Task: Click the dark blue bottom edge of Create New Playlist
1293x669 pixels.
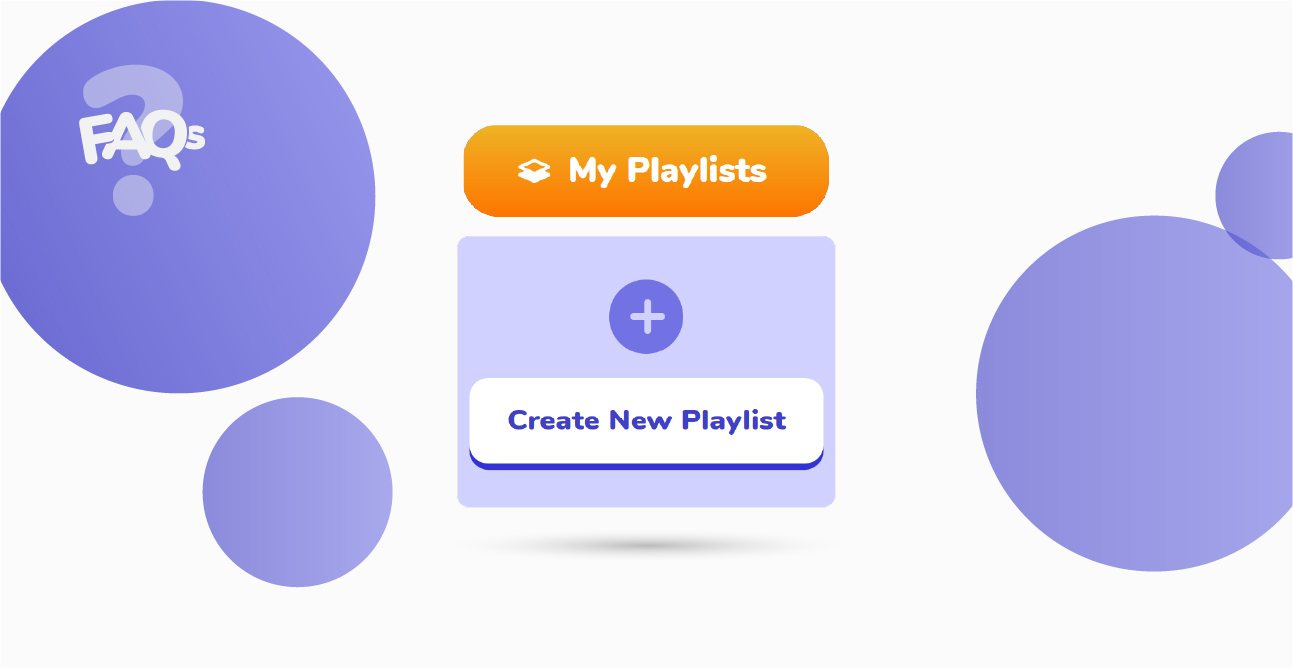Action: point(646,464)
